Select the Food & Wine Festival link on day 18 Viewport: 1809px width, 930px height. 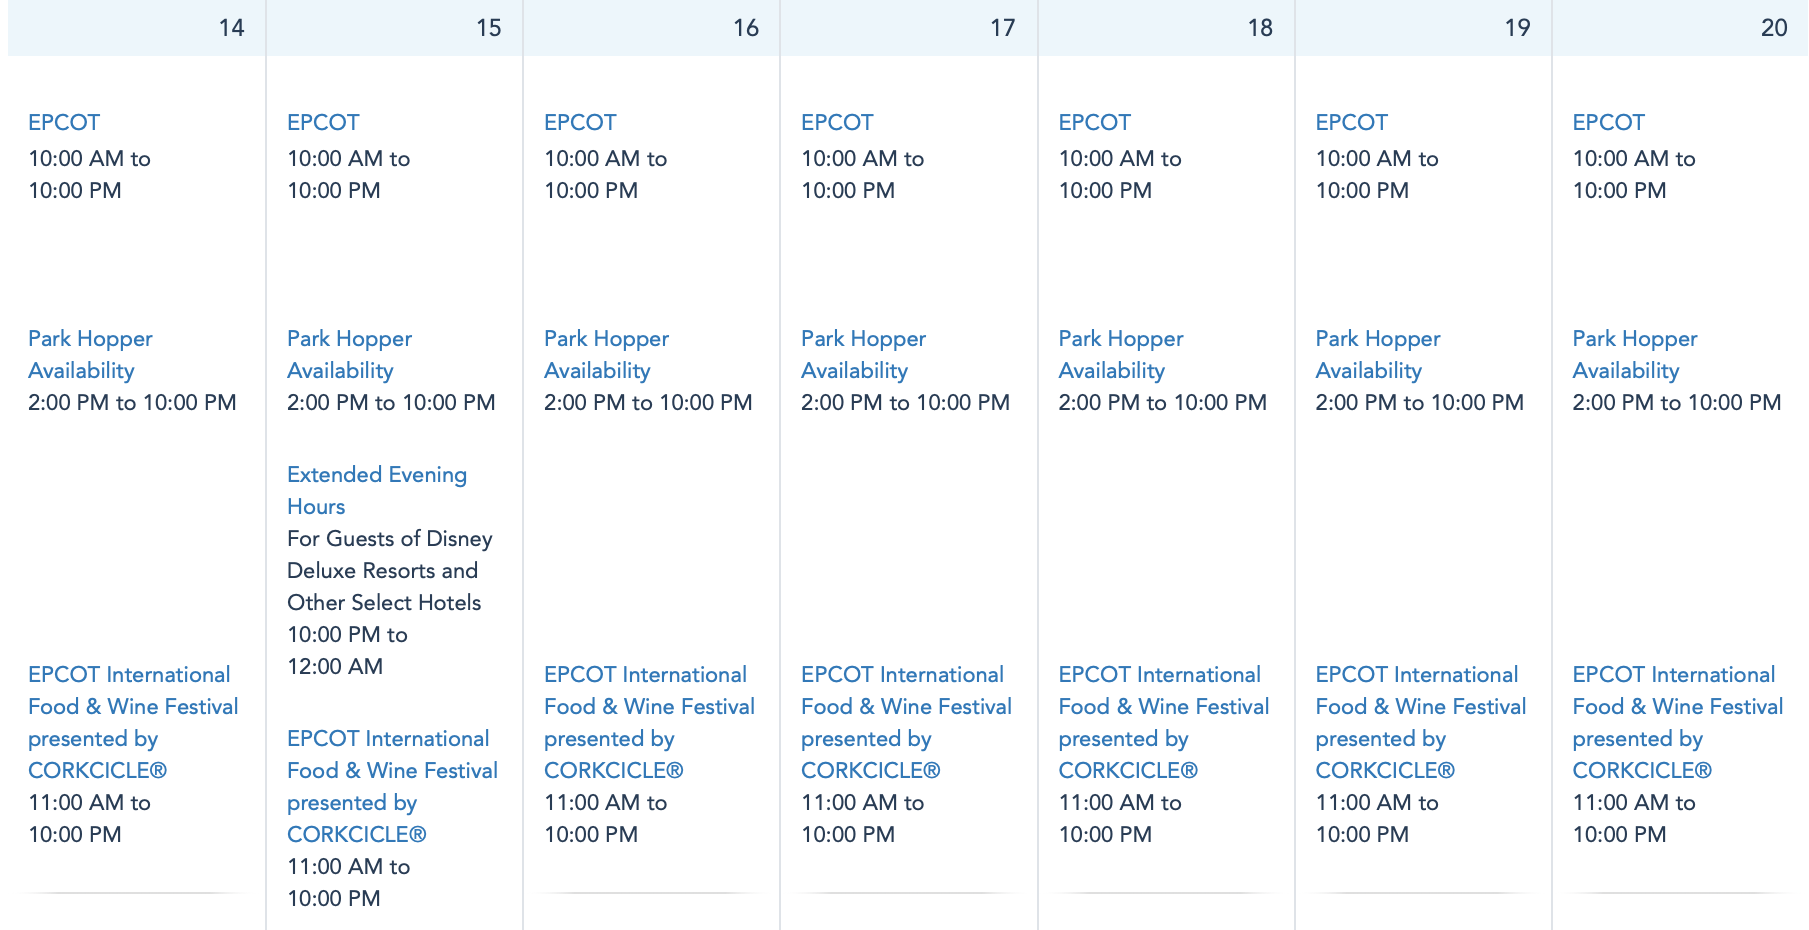(x=1163, y=722)
